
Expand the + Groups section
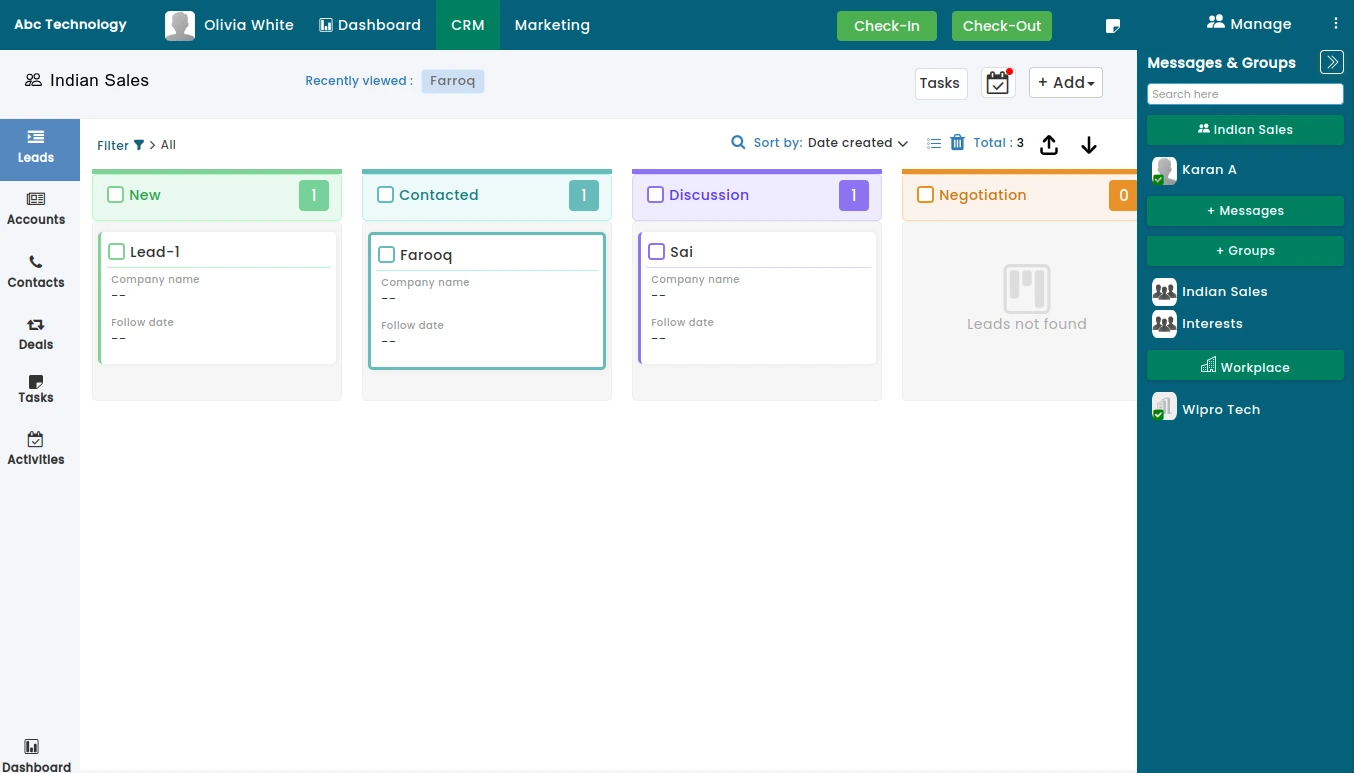coord(1245,251)
